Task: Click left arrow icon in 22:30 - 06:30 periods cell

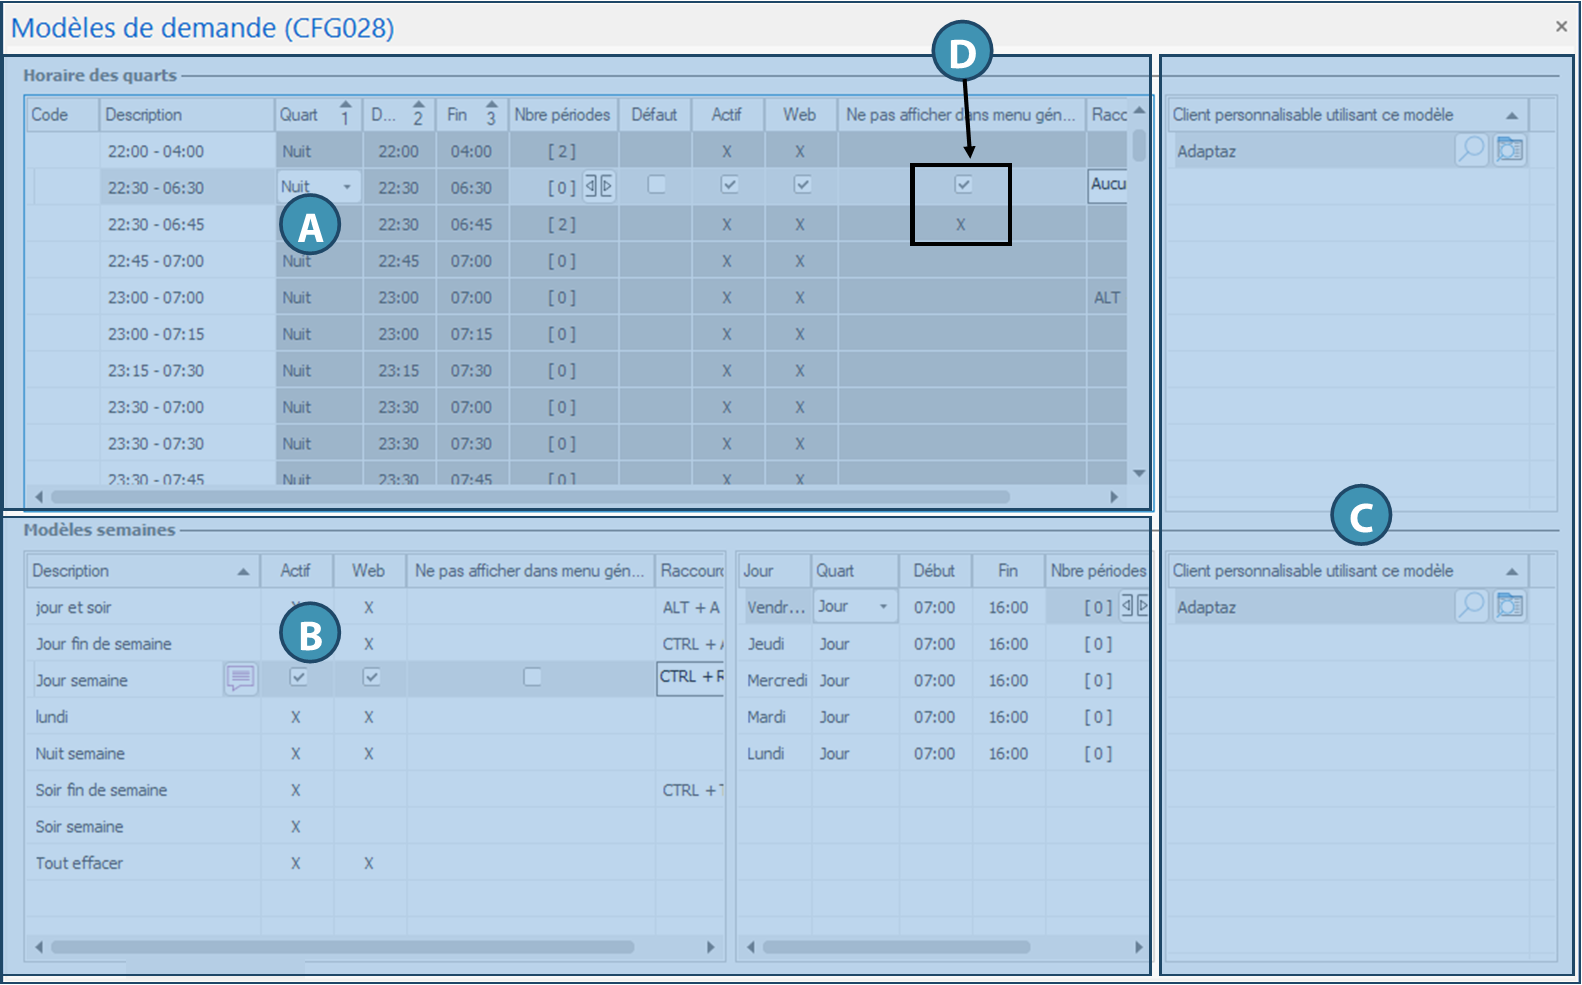Action: tap(590, 186)
